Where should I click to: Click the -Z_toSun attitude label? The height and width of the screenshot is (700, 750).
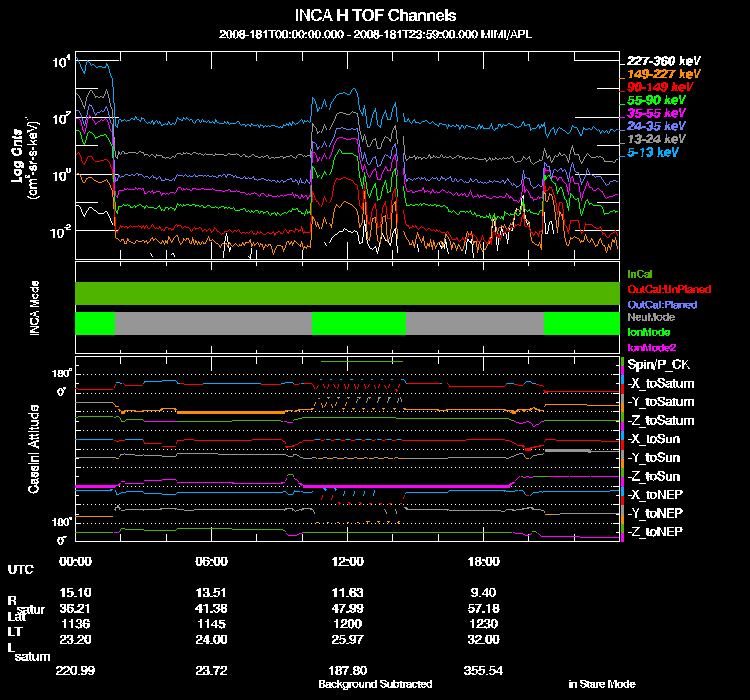(653, 476)
